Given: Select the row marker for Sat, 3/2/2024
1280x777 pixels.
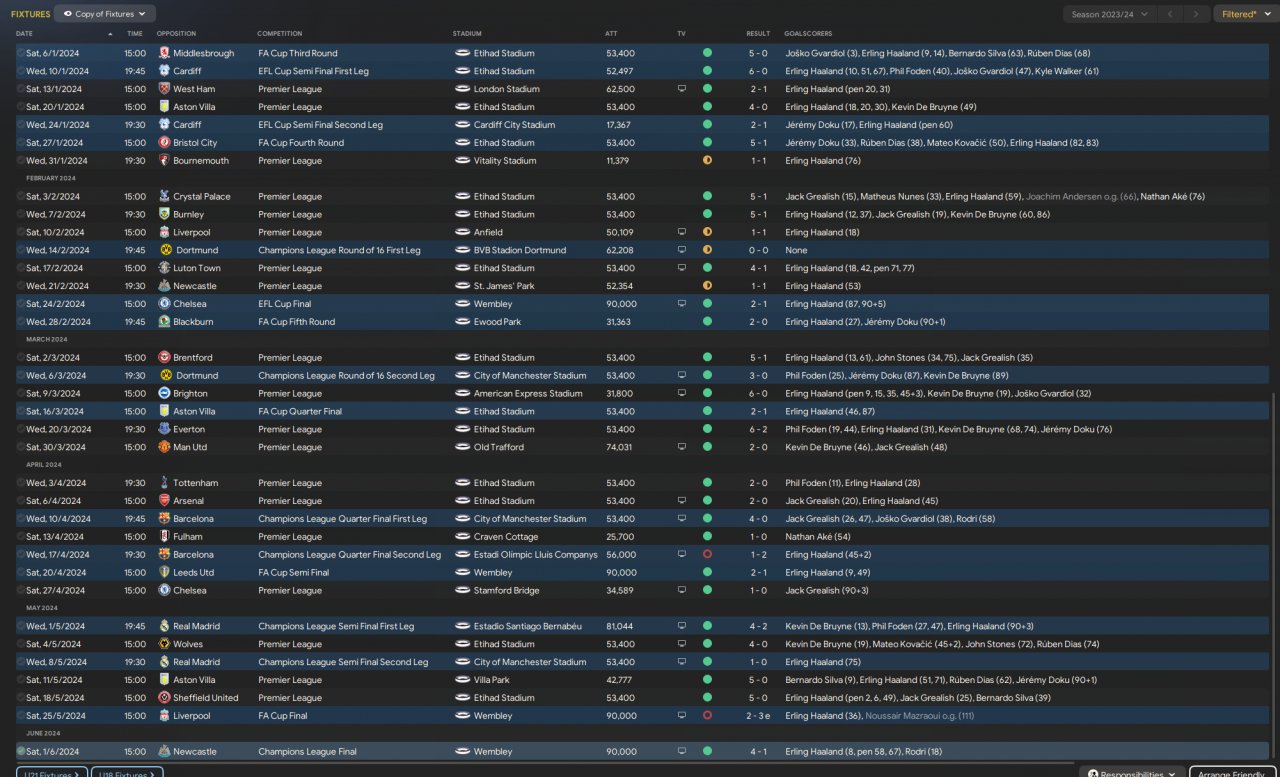Looking at the screenshot, I should tap(21, 197).
